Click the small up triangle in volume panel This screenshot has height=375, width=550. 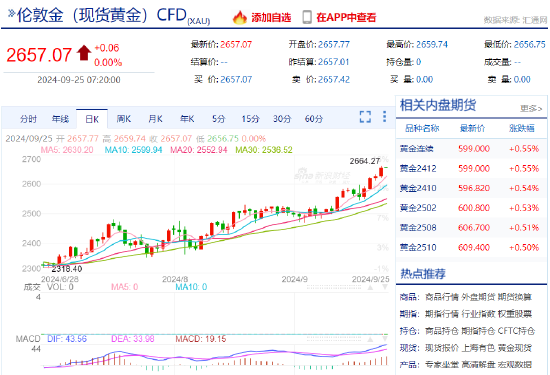tap(370, 287)
